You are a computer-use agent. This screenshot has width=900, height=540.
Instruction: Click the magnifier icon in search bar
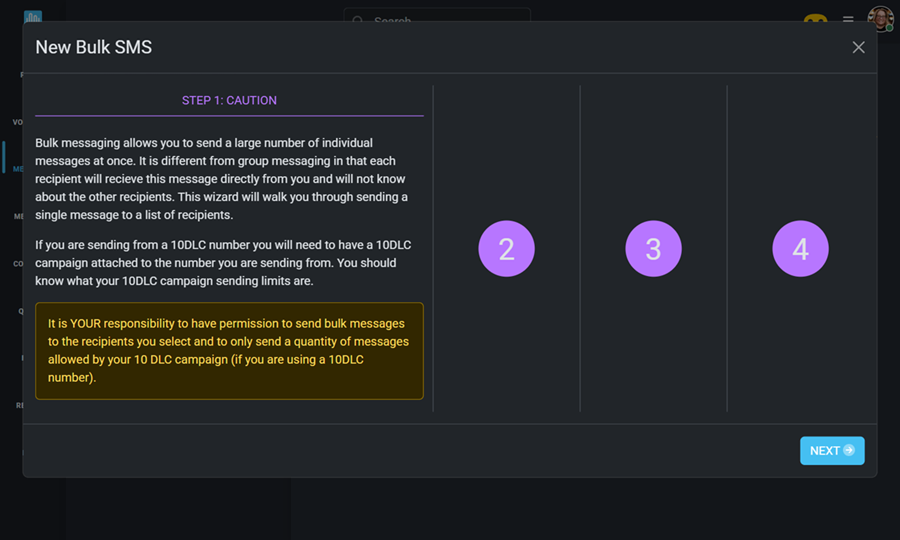click(x=359, y=19)
